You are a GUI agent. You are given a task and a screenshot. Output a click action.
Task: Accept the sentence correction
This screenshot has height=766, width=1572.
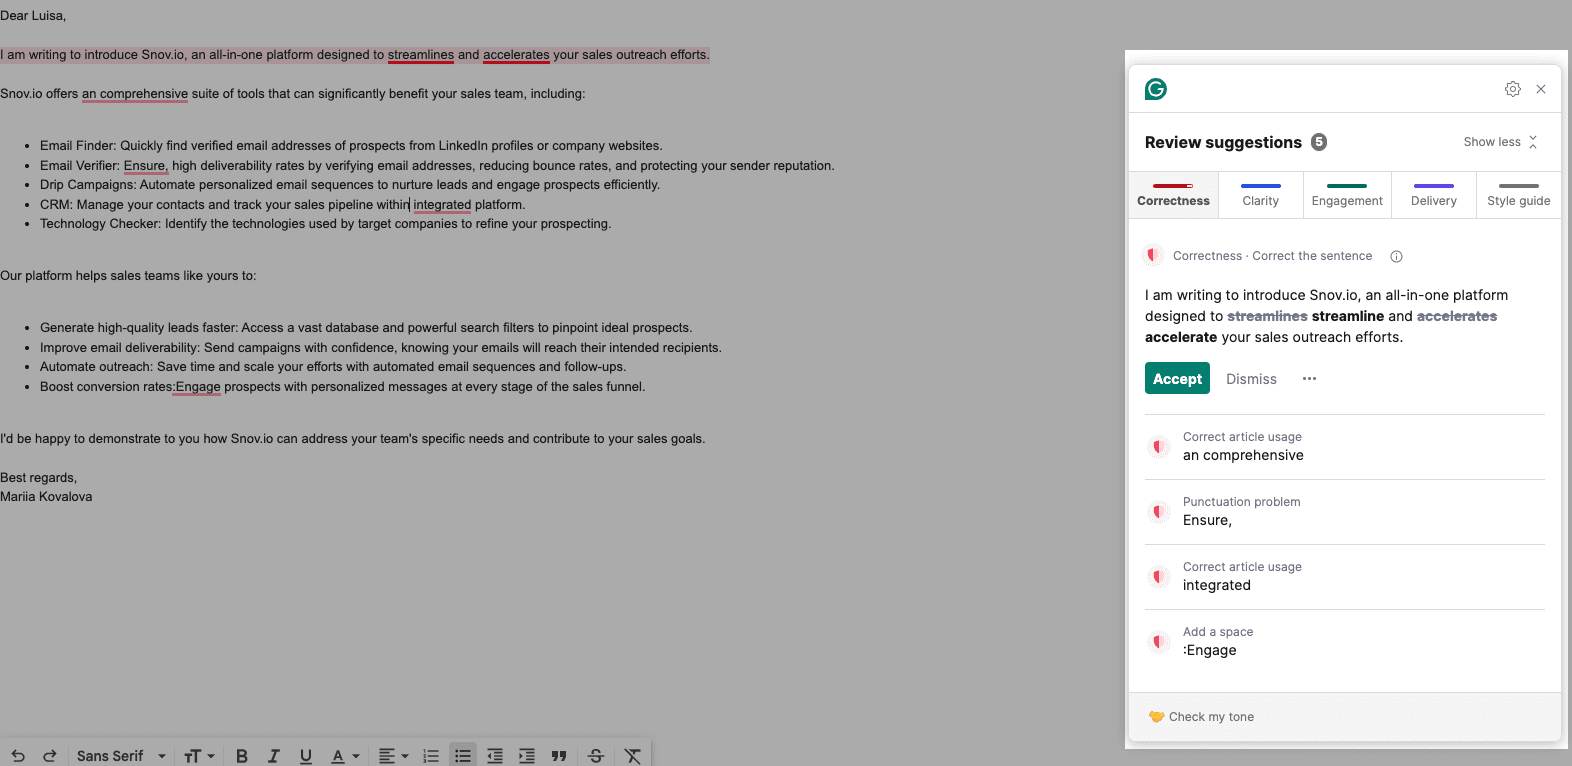[1177, 379]
